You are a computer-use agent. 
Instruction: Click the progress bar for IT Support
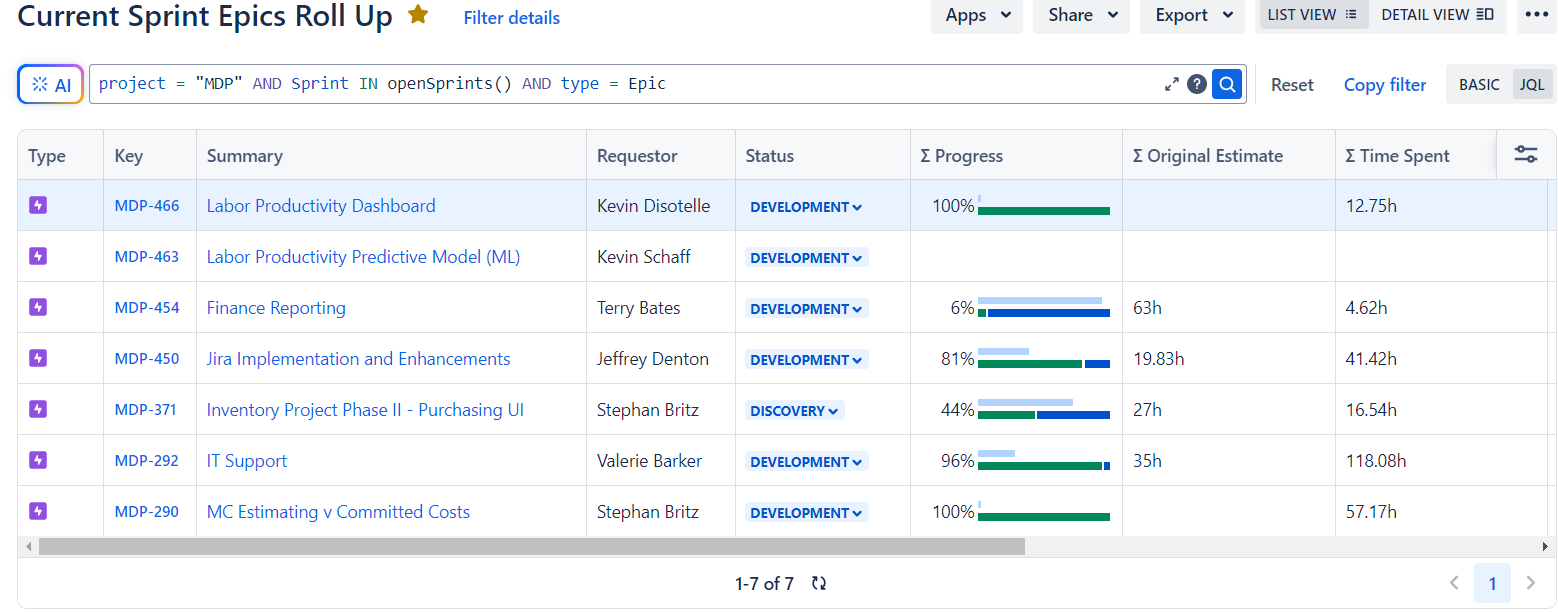(x=1040, y=466)
